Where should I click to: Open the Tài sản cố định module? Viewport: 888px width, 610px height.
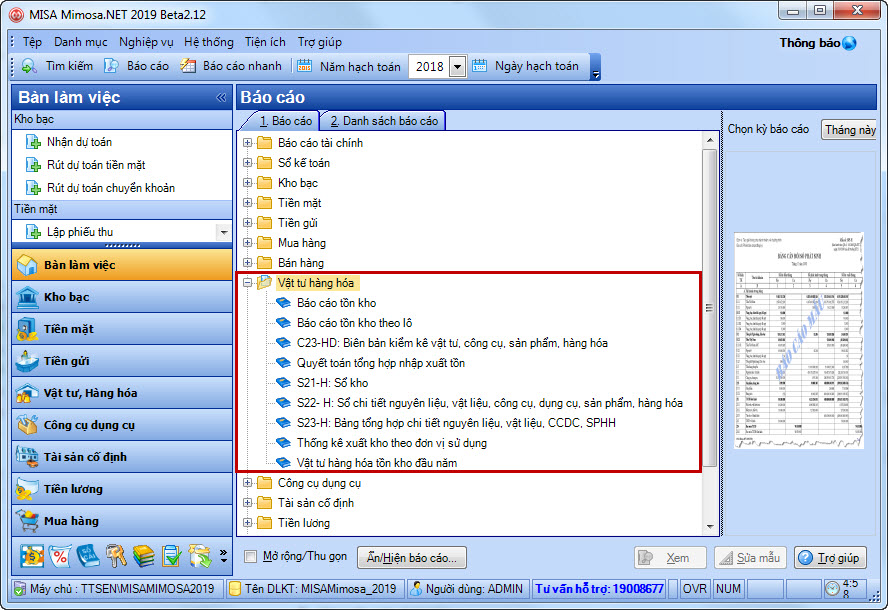click(x=122, y=457)
